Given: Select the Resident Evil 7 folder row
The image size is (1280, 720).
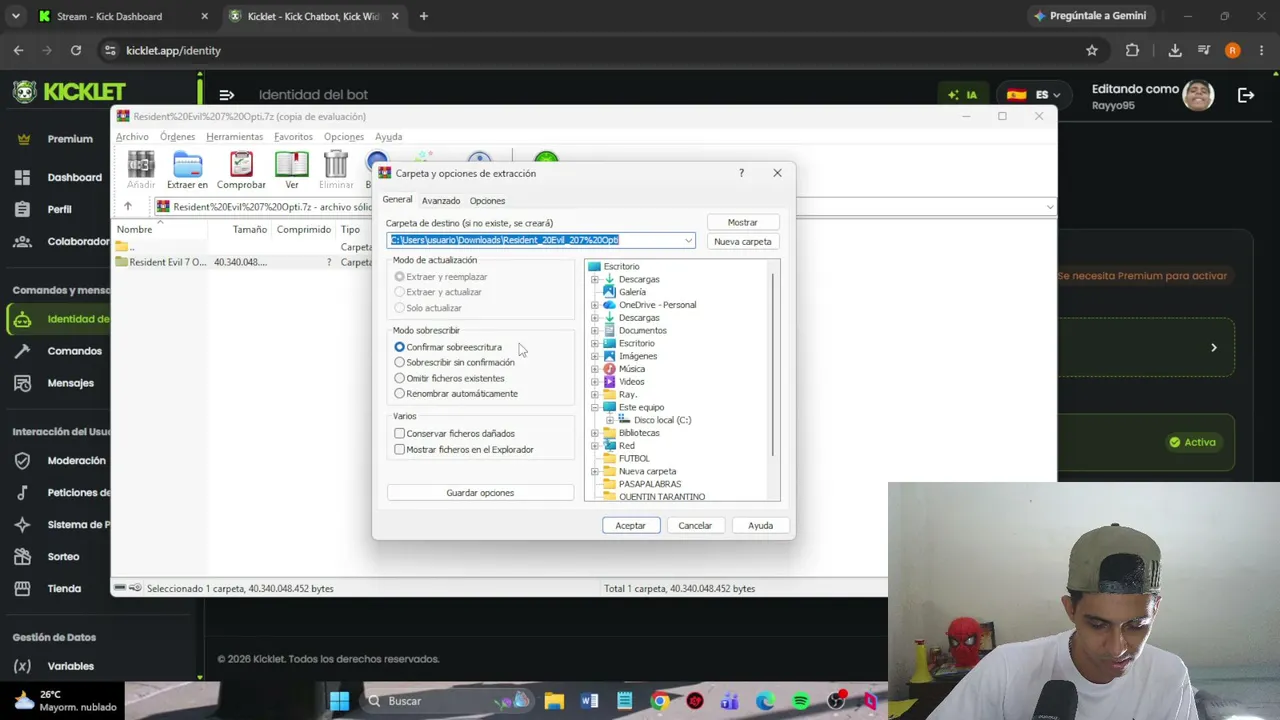Looking at the screenshot, I should [240, 262].
